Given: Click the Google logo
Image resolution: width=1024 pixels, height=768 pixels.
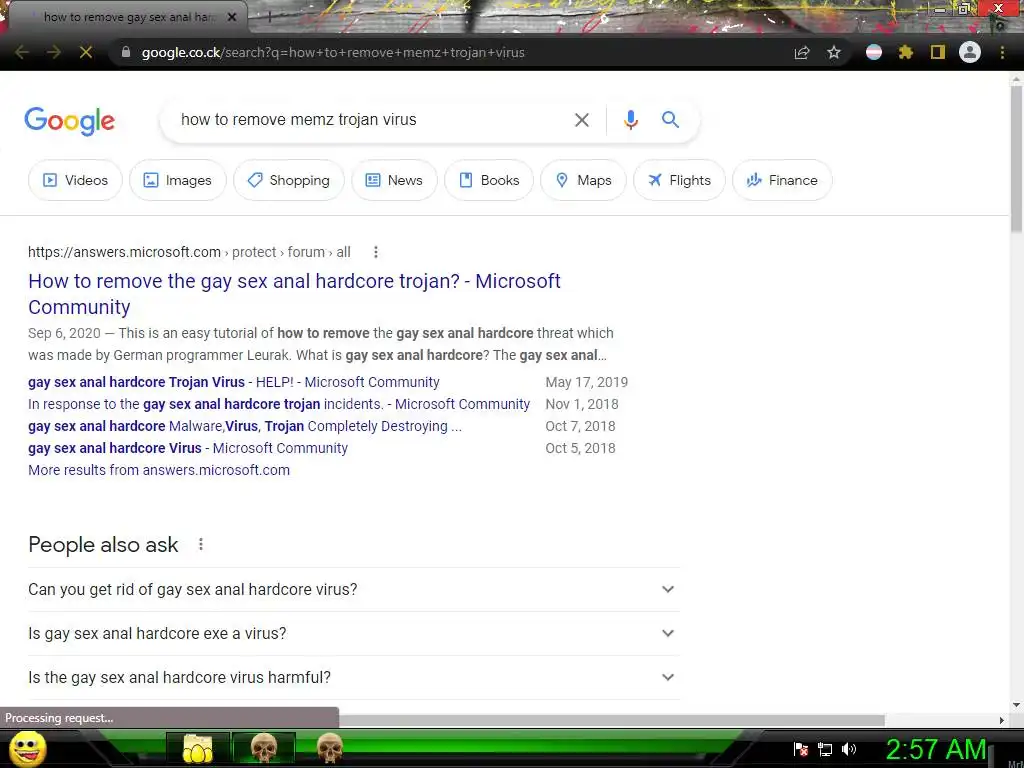Looking at the screenshot, I should tap(69, 121).
